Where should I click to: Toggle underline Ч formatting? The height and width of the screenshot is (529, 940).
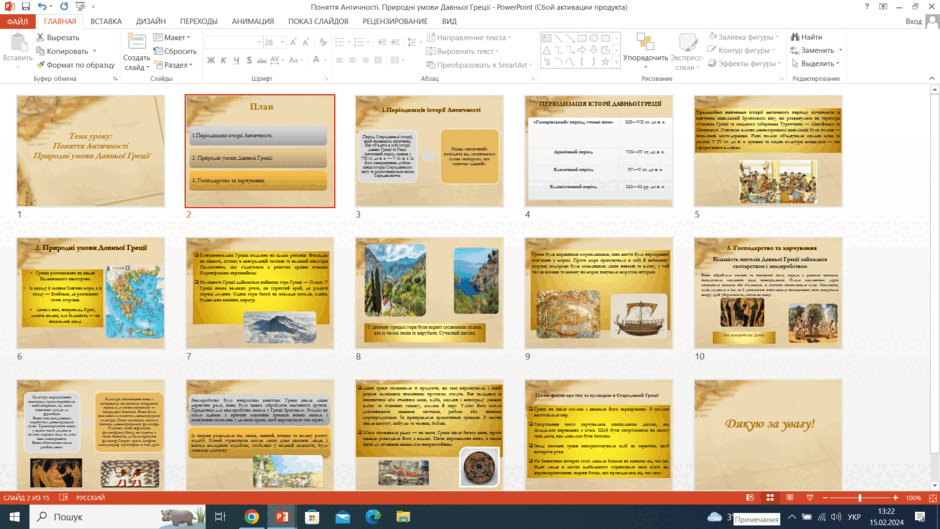pos(236,60)
